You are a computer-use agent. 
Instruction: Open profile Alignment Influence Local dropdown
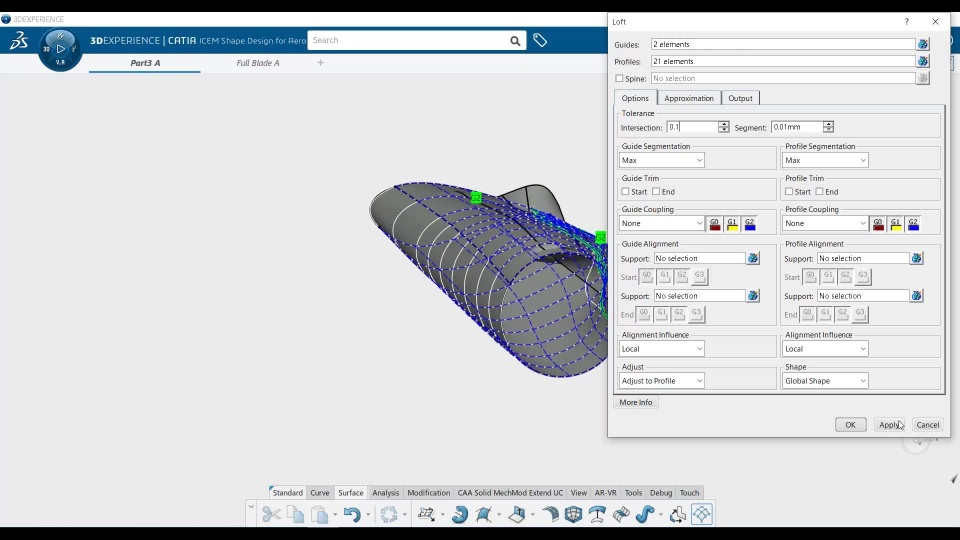coord(825,349)
